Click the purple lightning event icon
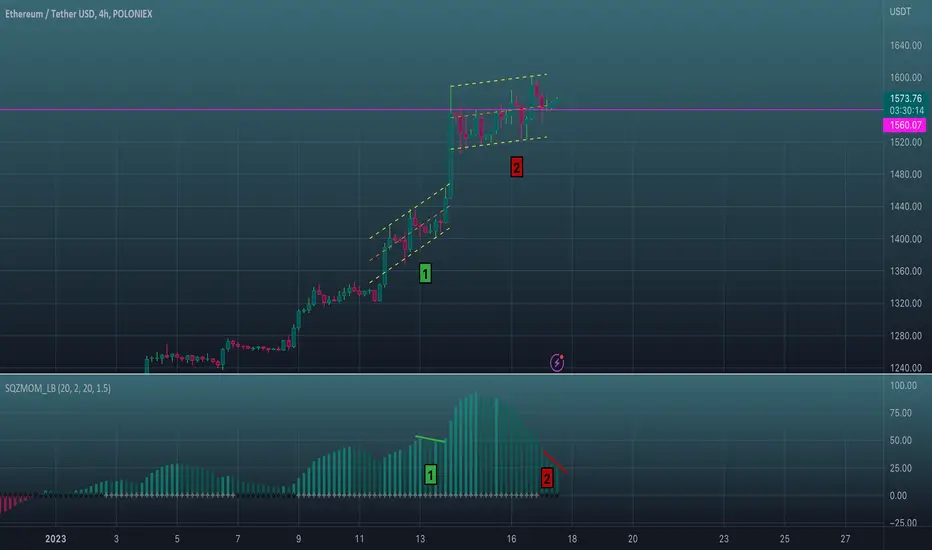The height and width of the screenshot is (550, 932). click(557, 362)
